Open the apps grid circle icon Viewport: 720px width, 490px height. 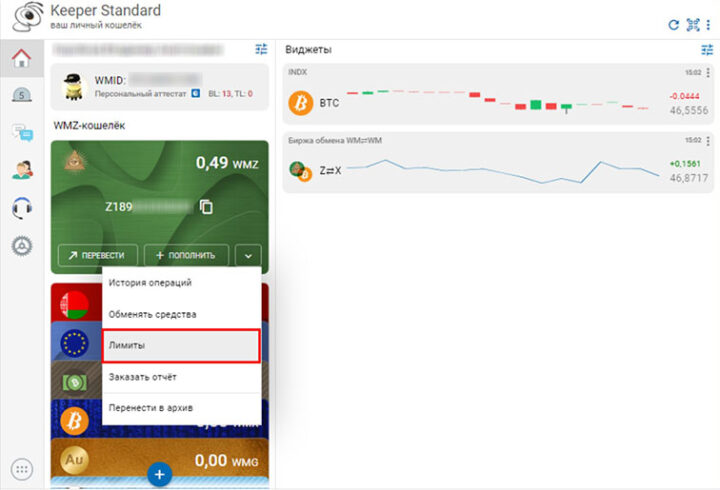pos(22,469)
